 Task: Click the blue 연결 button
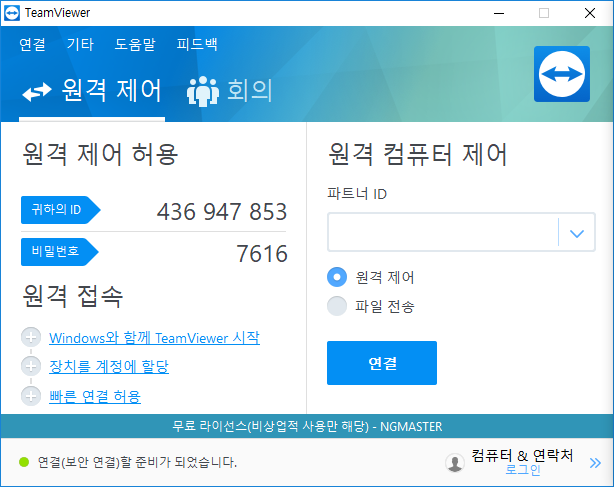point(382,363)
